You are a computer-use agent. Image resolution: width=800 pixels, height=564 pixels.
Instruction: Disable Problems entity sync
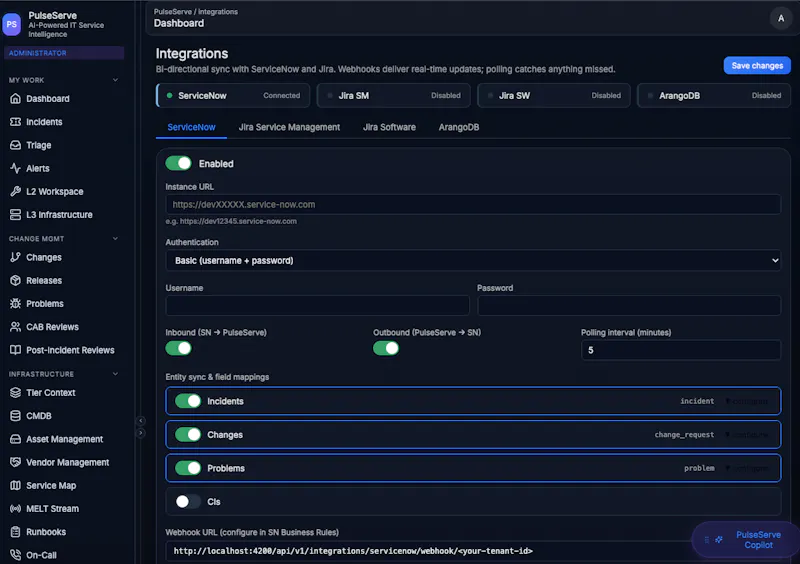pyautogui.click(x=188, y=468)
